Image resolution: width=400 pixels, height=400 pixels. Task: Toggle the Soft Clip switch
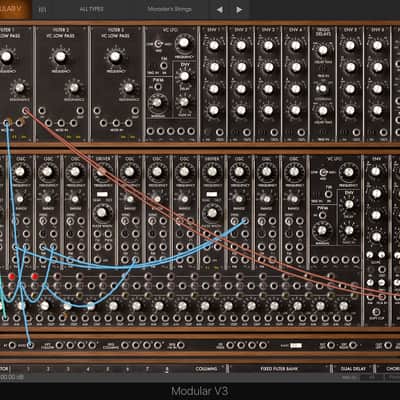[377, 312]
